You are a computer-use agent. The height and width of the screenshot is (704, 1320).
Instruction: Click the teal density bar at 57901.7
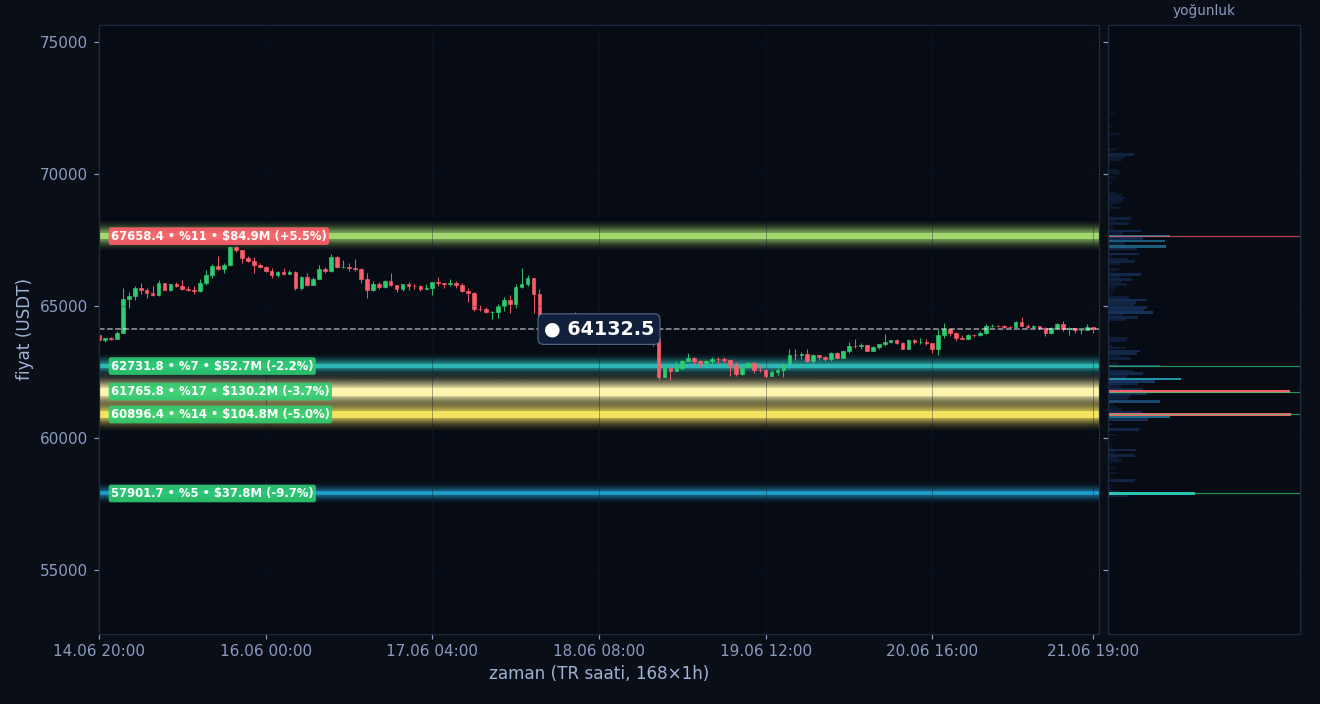coord(1152,493)
